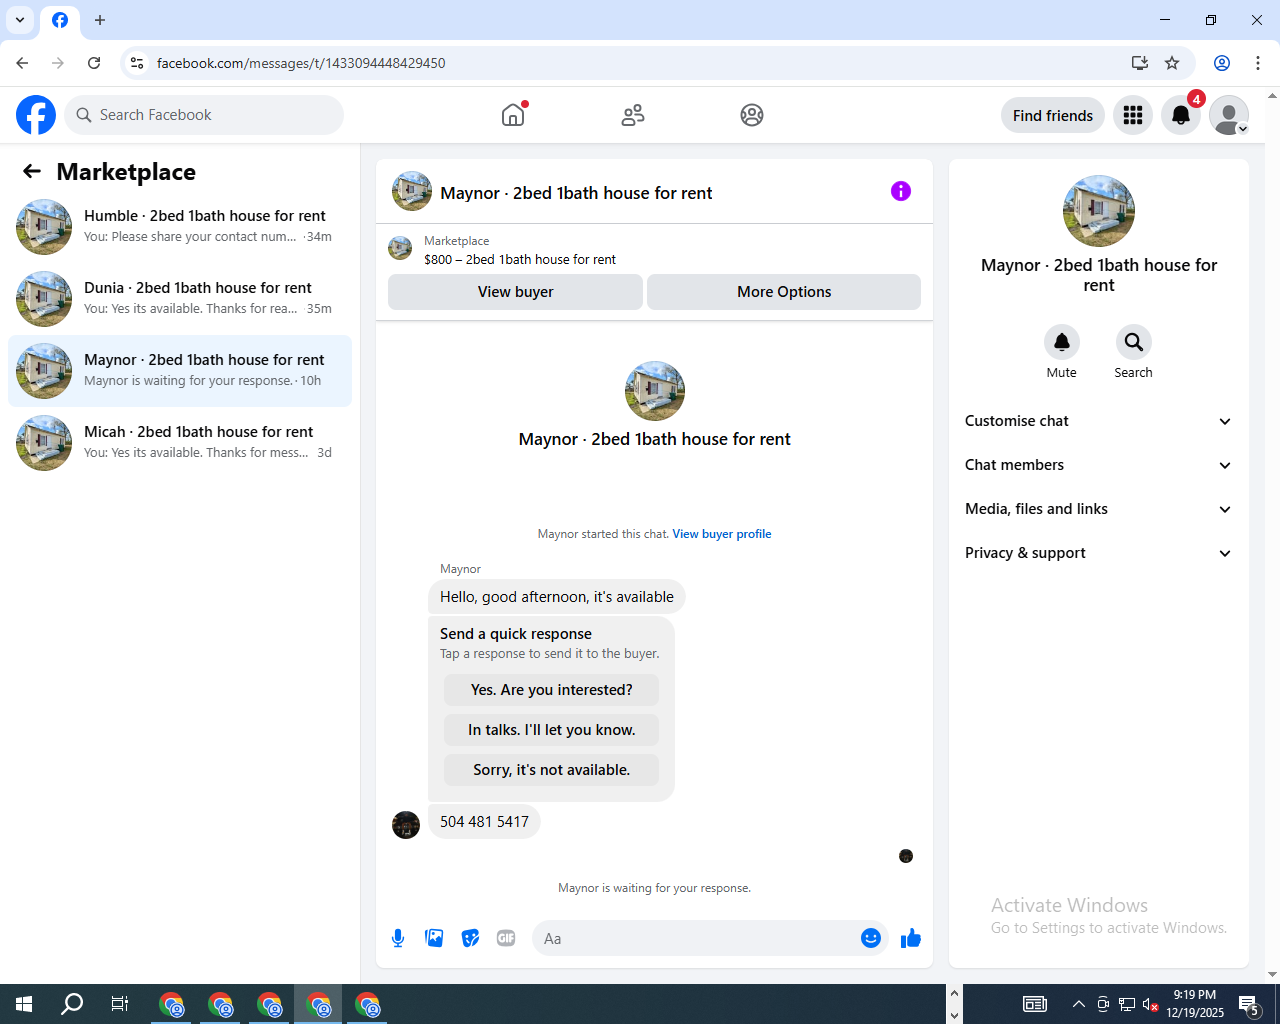
Task: Click Maynor's avatar beside phone message
Action: coord(406,825)
